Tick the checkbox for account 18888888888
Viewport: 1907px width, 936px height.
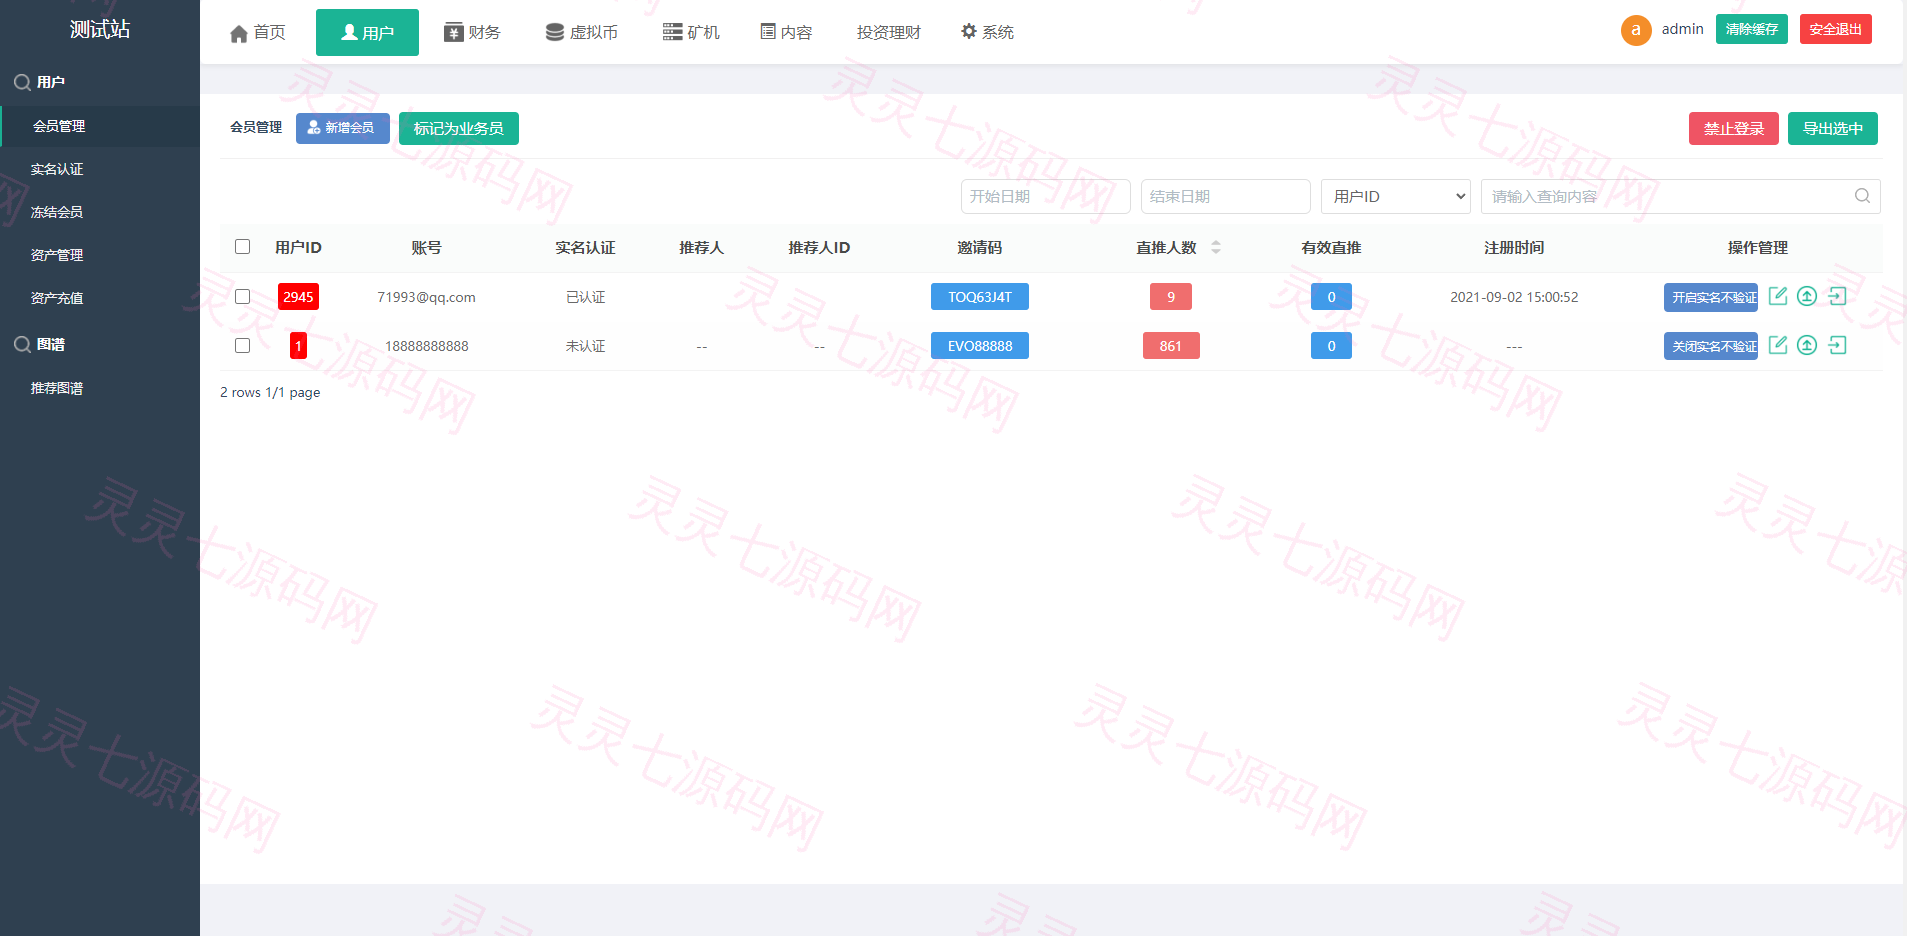(x=242, y=345)
